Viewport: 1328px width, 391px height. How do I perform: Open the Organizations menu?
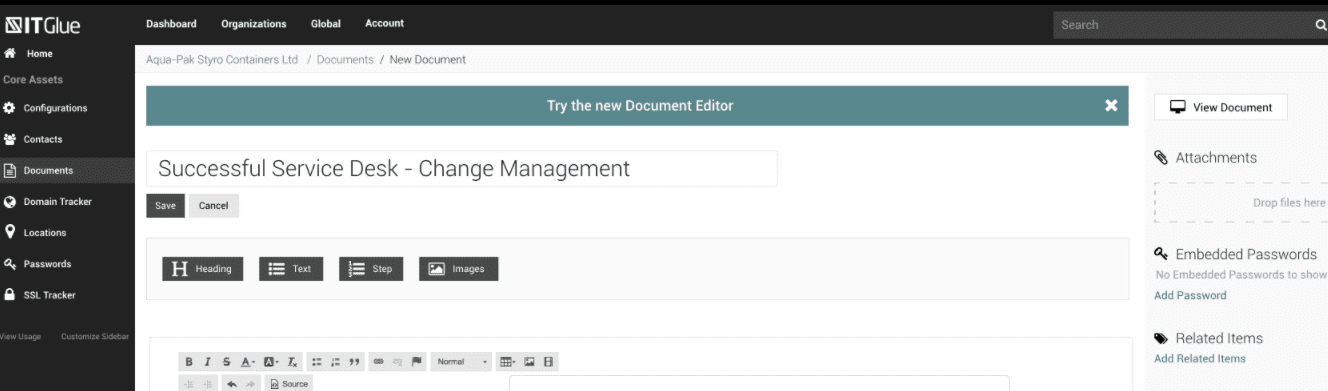coord(253,24)
